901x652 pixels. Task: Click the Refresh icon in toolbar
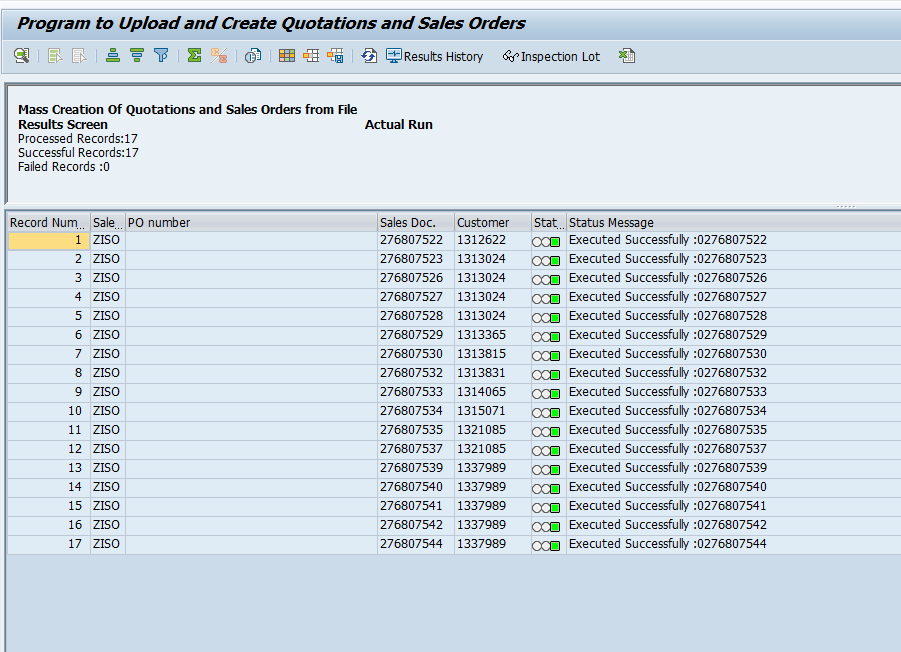click(x=369, y=56)
